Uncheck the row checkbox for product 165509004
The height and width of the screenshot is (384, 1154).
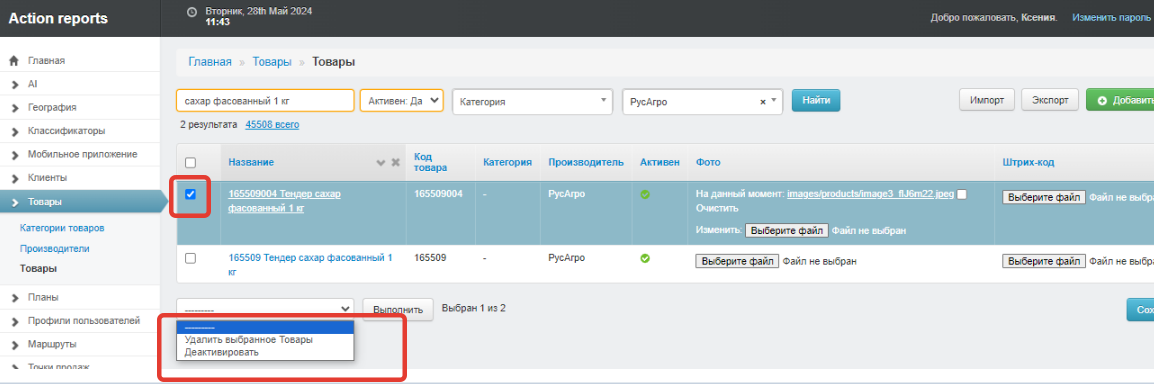click(x=191, y=194)
